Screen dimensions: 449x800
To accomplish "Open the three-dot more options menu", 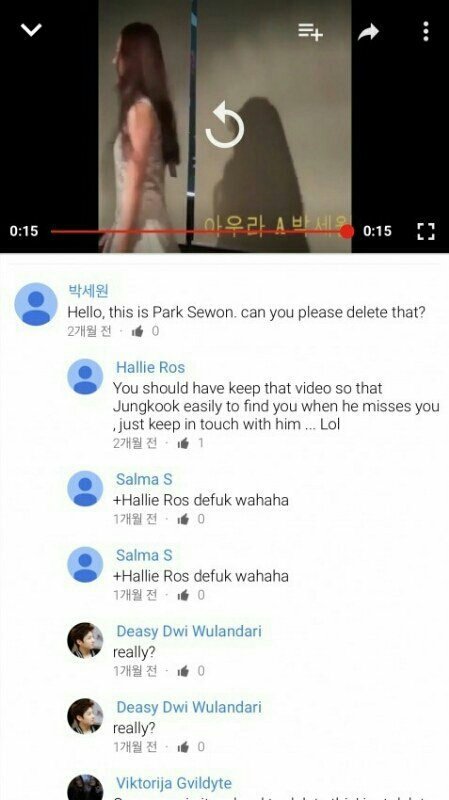I will tap(426, 32).
